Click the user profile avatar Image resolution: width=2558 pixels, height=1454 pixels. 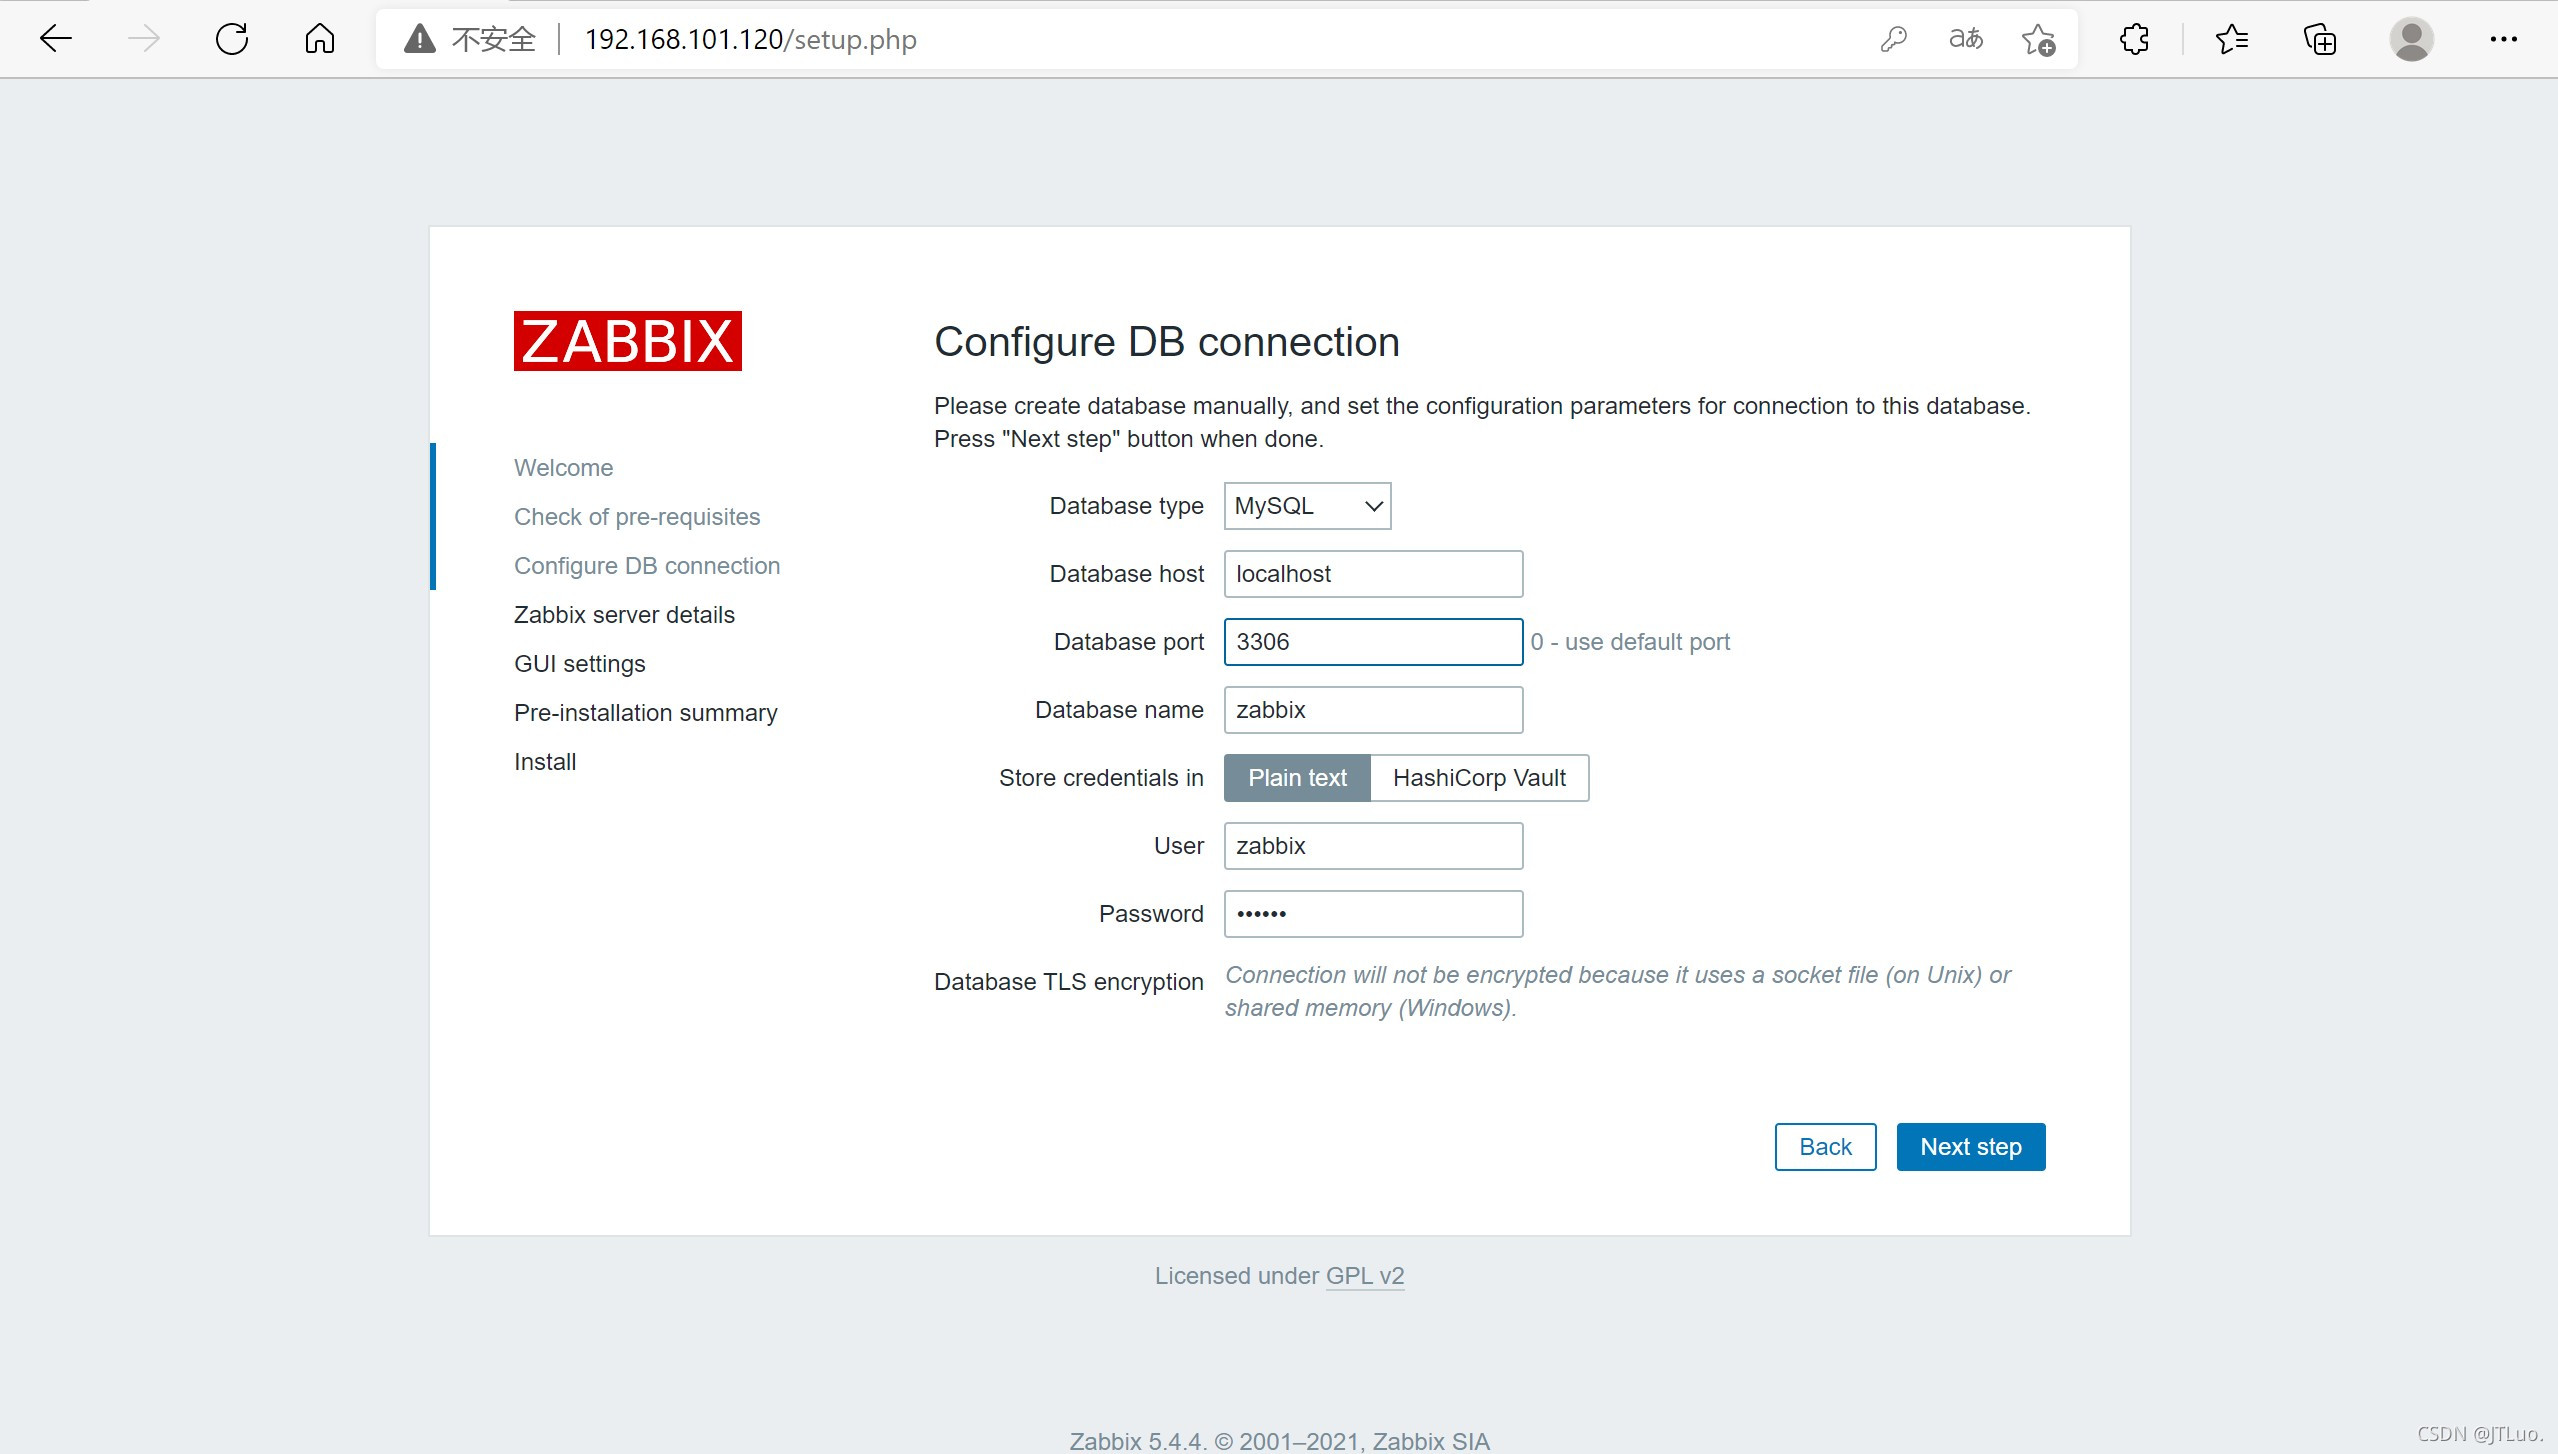2411,39
